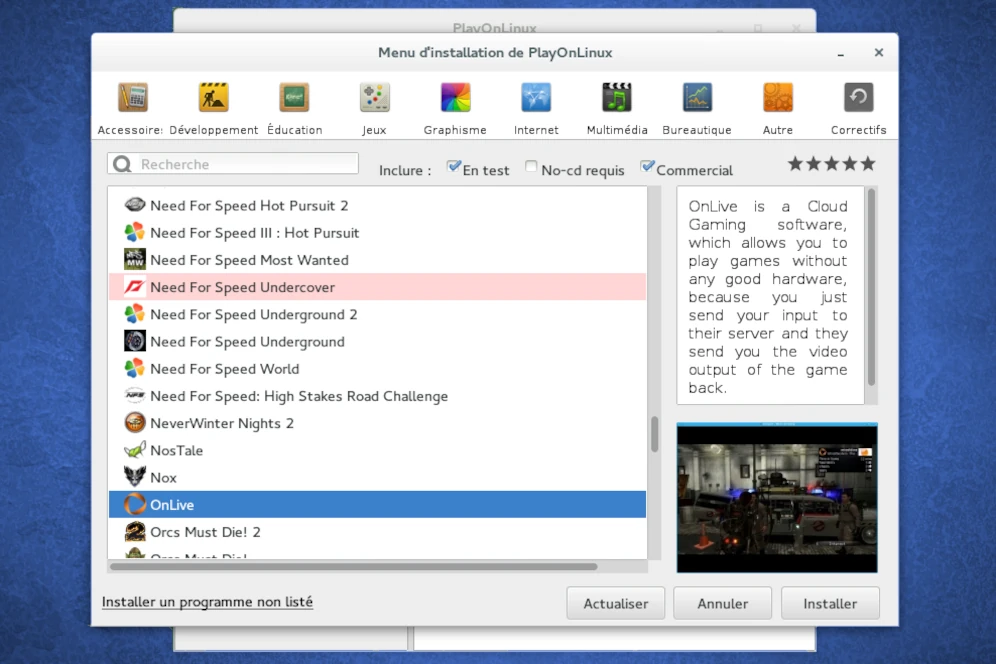The height and width of the screenshot is (664, 996).
Task: Click the NeverWinter Nights 2 icon
Action: (135, 423)
